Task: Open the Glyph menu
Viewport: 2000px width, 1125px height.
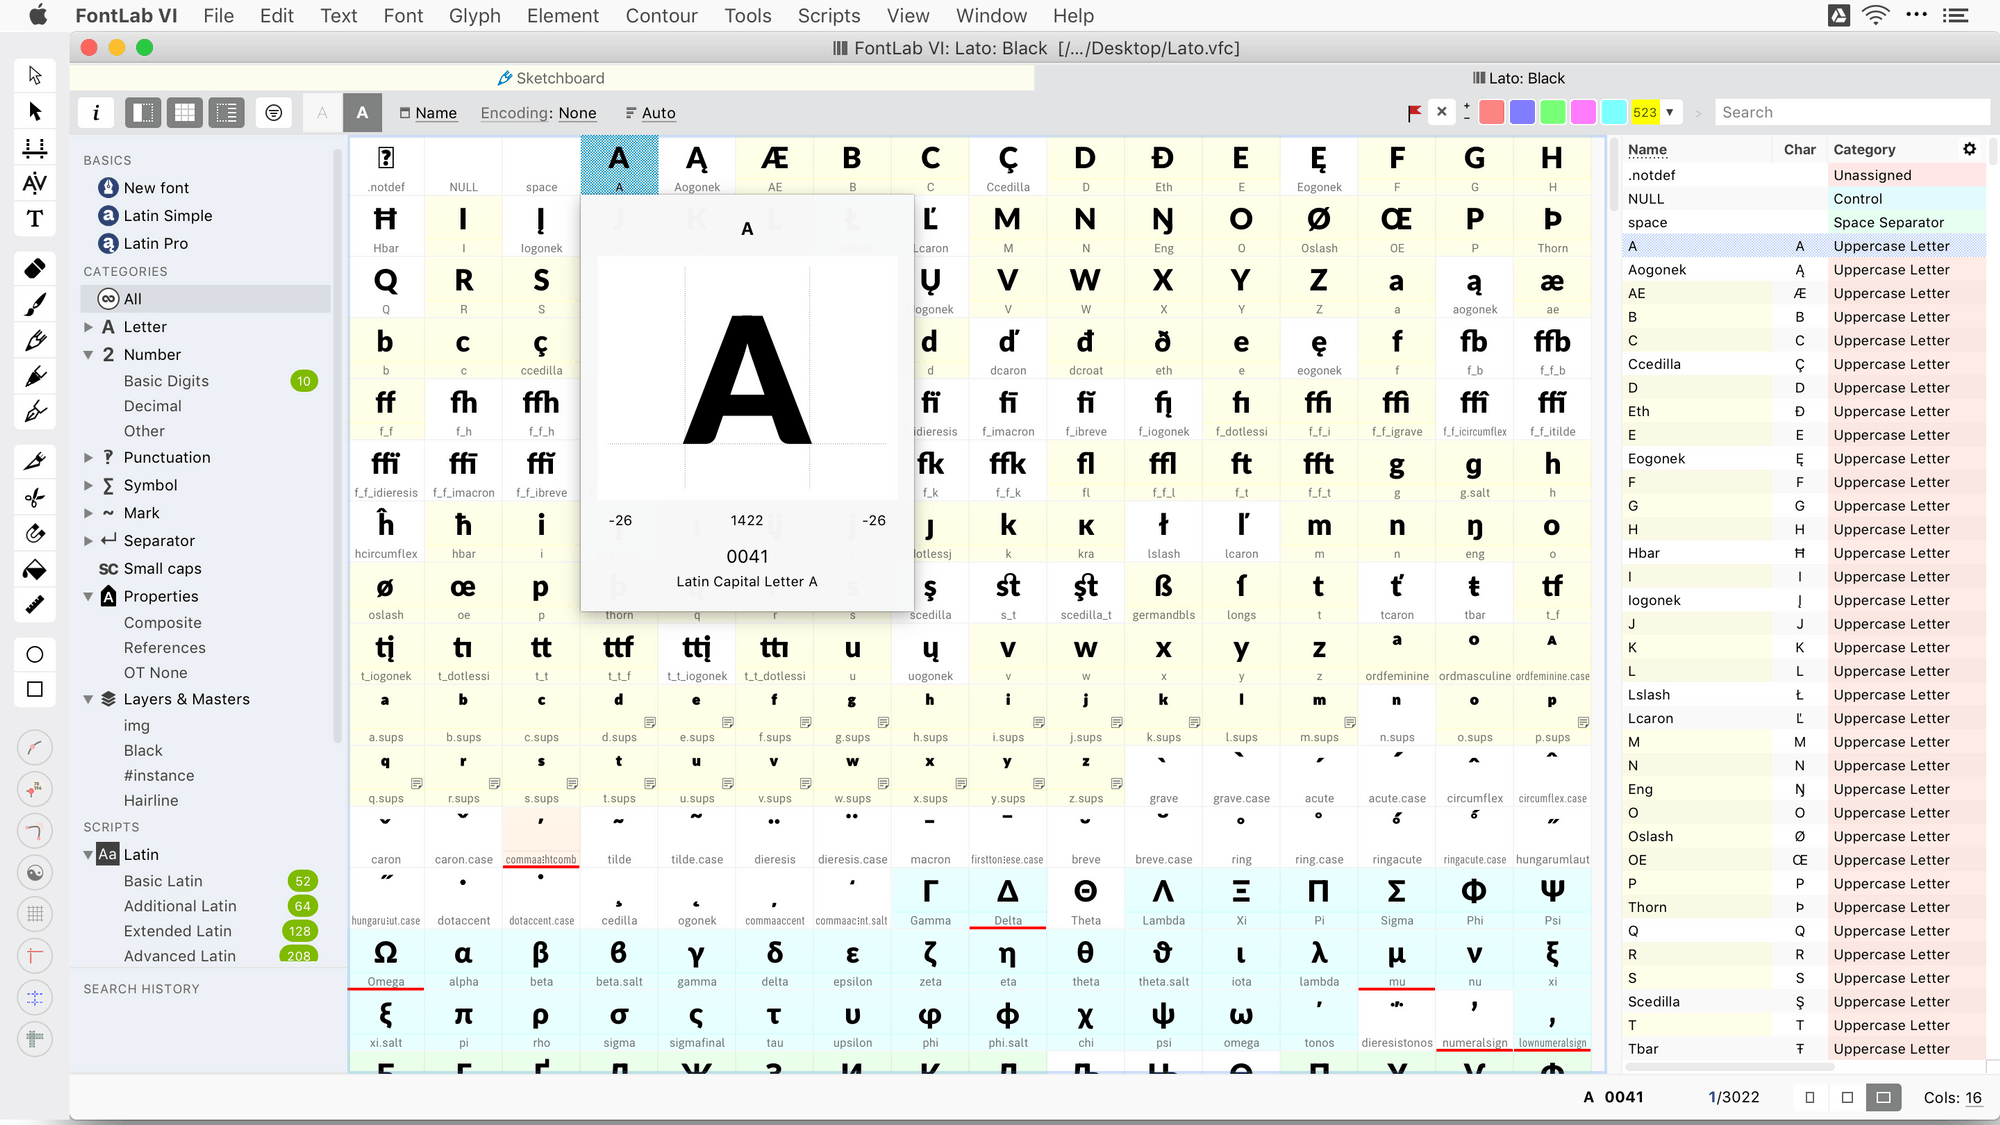Action: click(475, 15)
